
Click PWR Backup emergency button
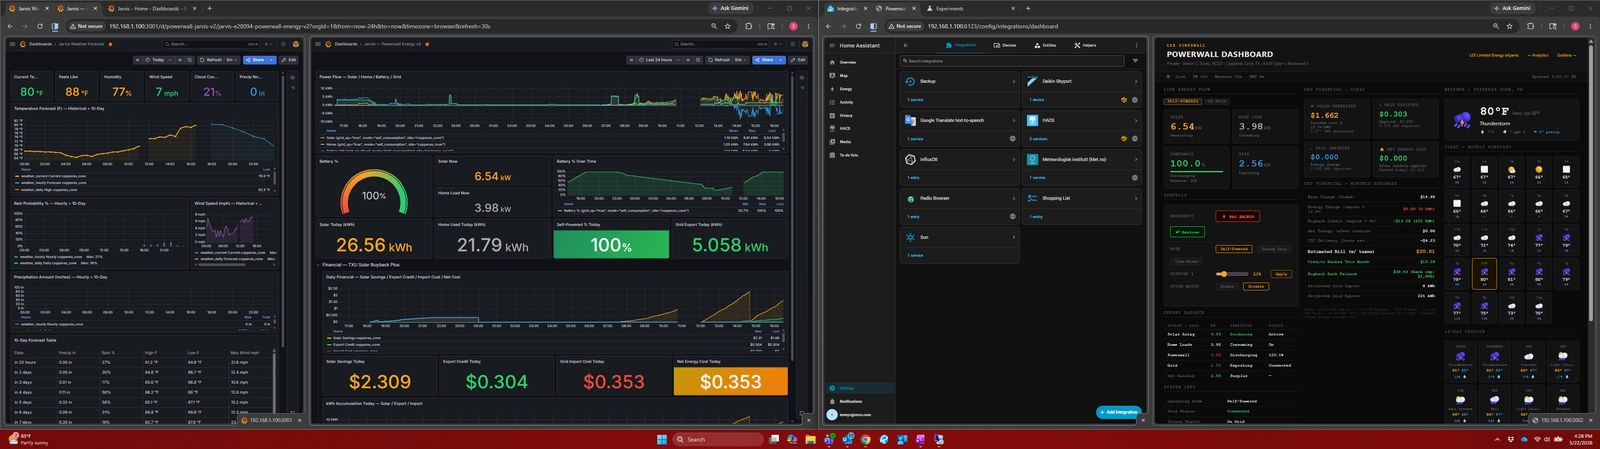click(1238, 216)
